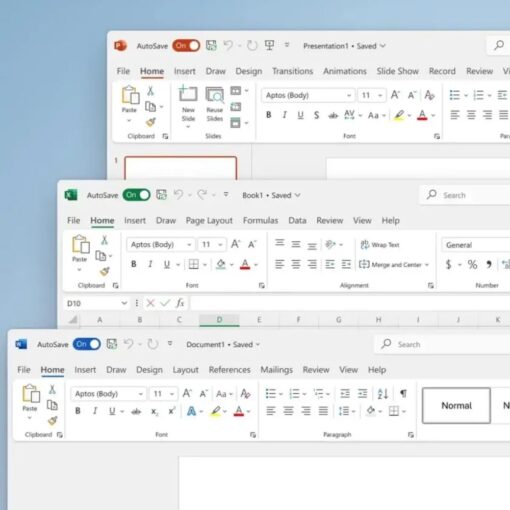
Task: Click the Excel save icon
Action: point(161,195)
